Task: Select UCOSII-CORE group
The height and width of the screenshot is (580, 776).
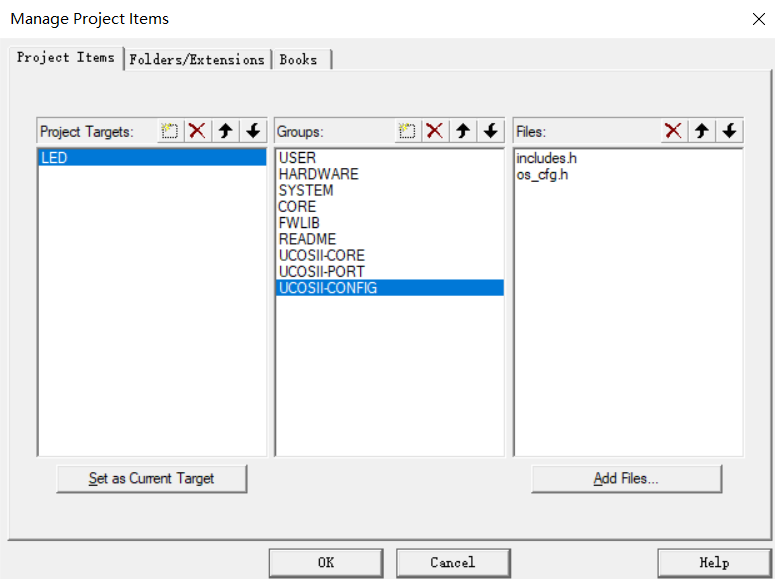Action: tap(389, 255)
